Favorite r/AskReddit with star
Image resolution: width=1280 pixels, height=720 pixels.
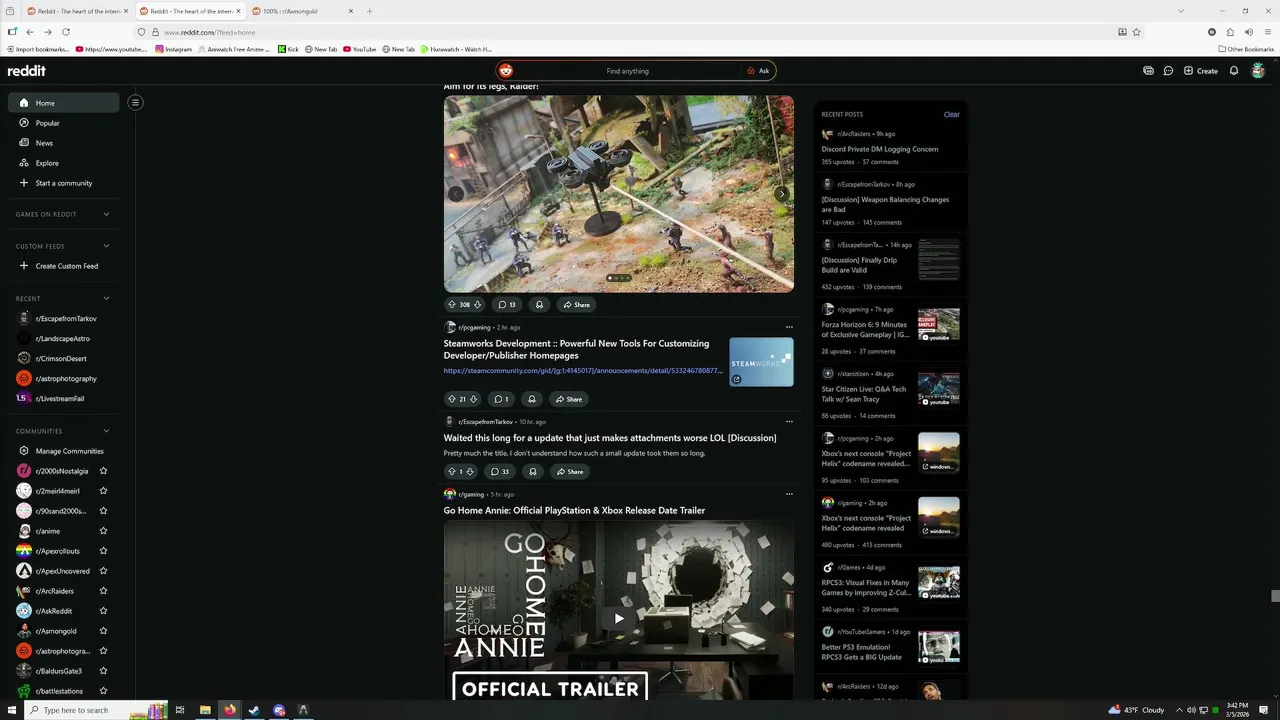pos(103,611)
